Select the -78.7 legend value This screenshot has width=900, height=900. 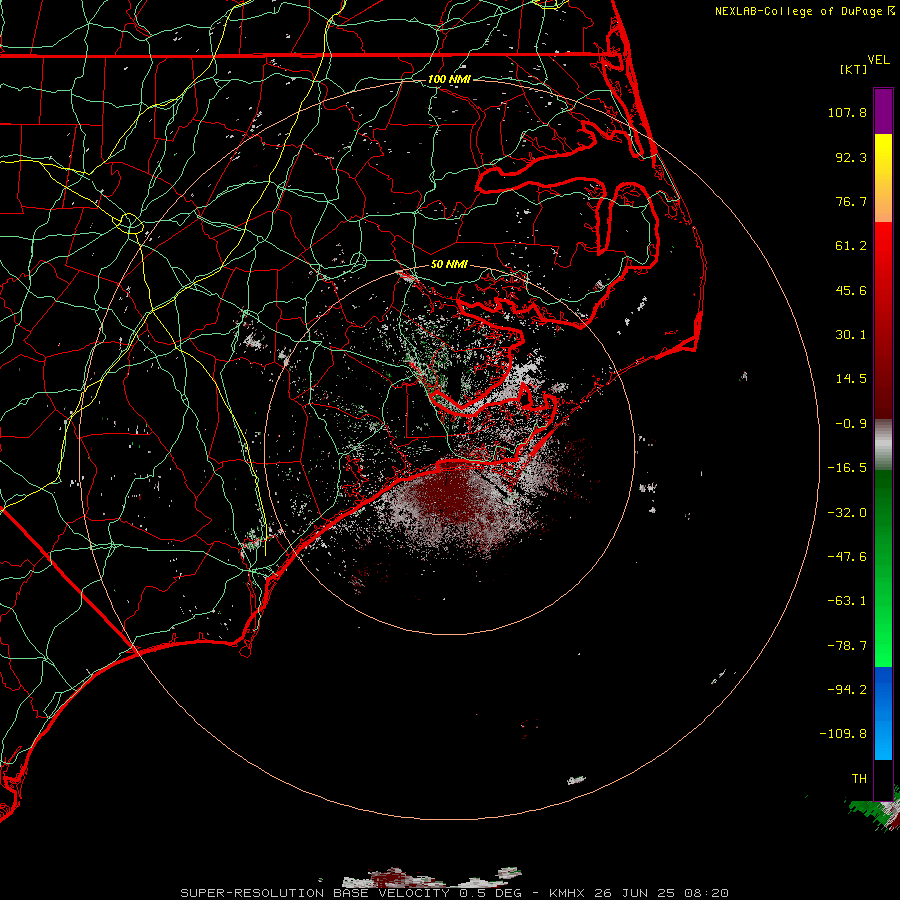(x=847, y=646)
